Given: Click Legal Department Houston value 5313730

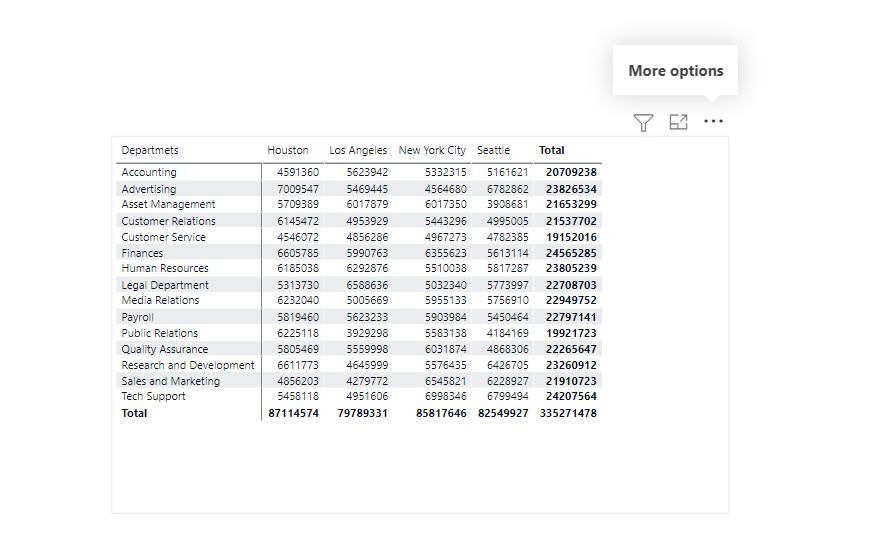Looking at the screenshot, I should pos(298,285).
